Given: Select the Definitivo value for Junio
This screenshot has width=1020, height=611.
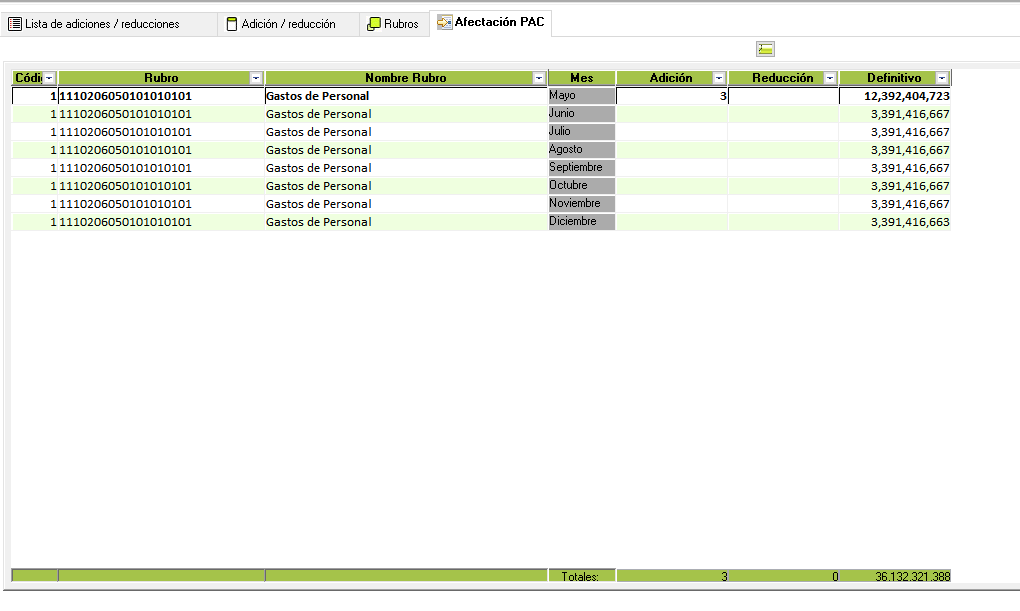Looking at the screenshot, I should tap(894, 114).
